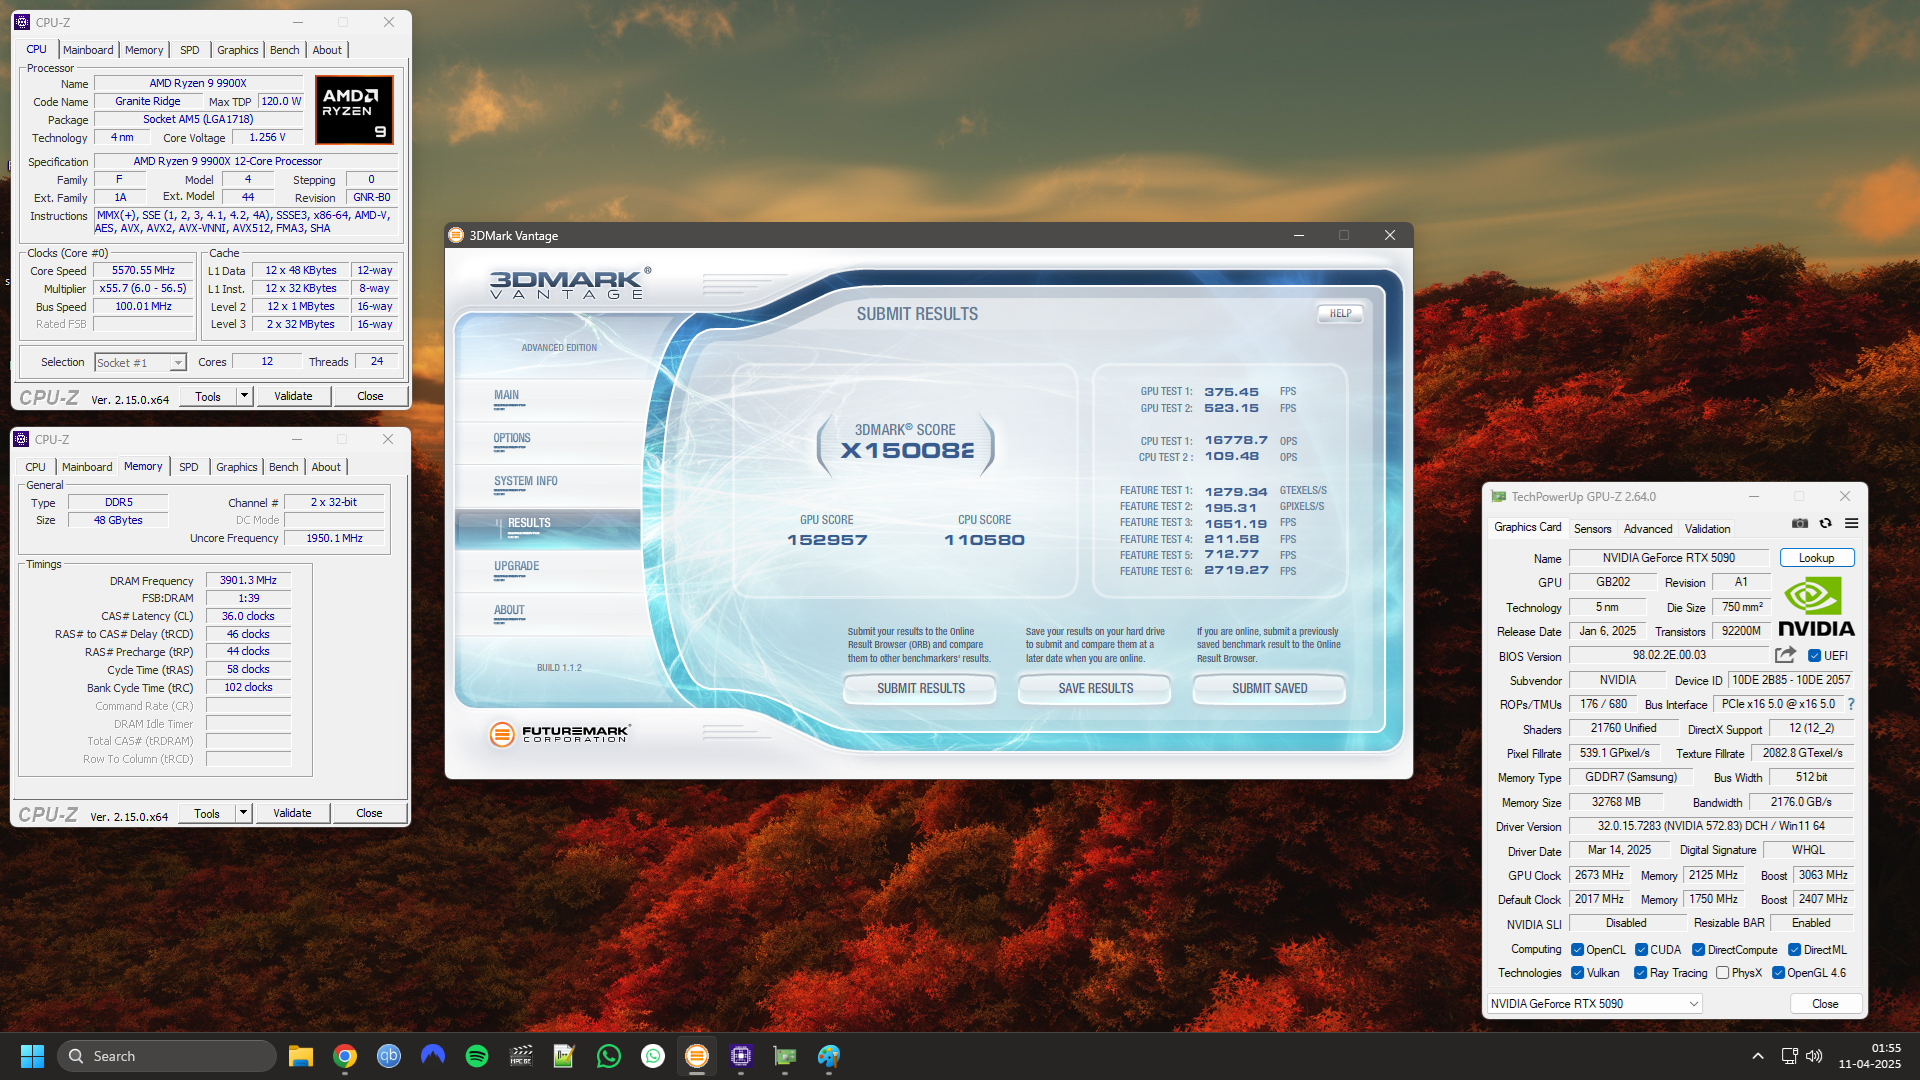Open Validation tab in GPU-Z
The image size is (1920, 1080).
point(1707,529)
